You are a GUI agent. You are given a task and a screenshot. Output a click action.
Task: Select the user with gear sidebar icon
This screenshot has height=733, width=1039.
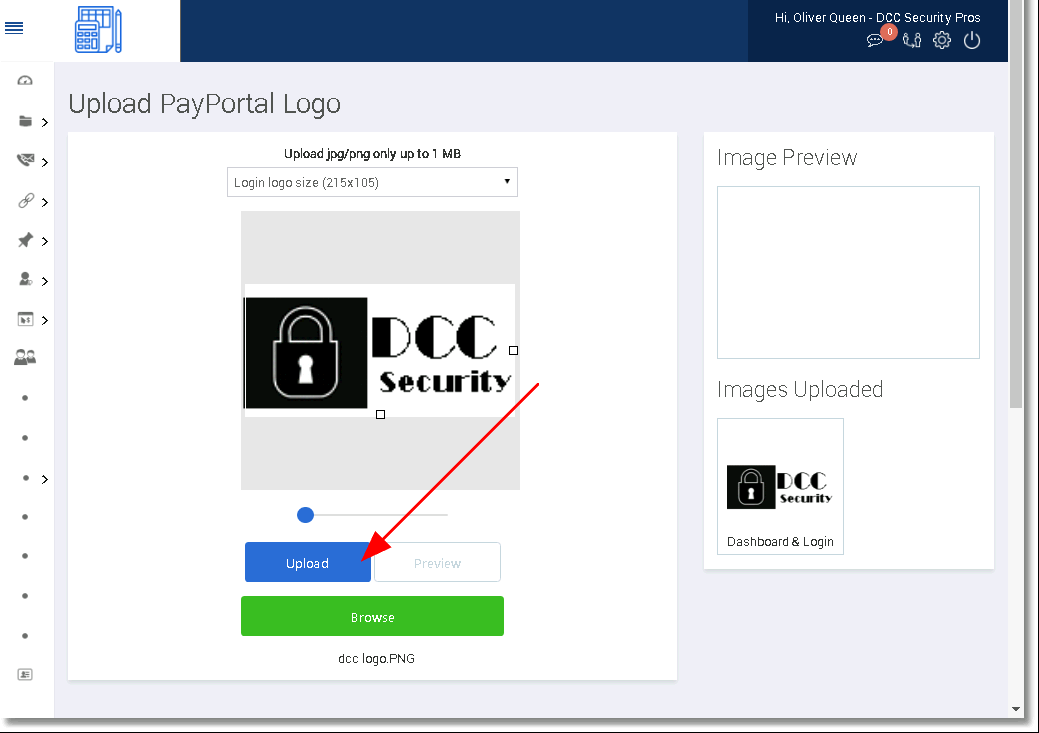pyautogui.click(x=25, y=279)
